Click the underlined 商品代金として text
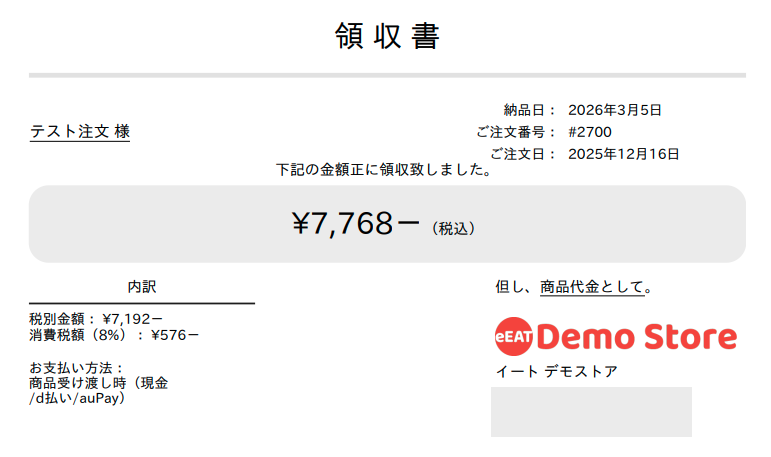The height and width of the screenshot is (457, 771). tap(592, 287)
